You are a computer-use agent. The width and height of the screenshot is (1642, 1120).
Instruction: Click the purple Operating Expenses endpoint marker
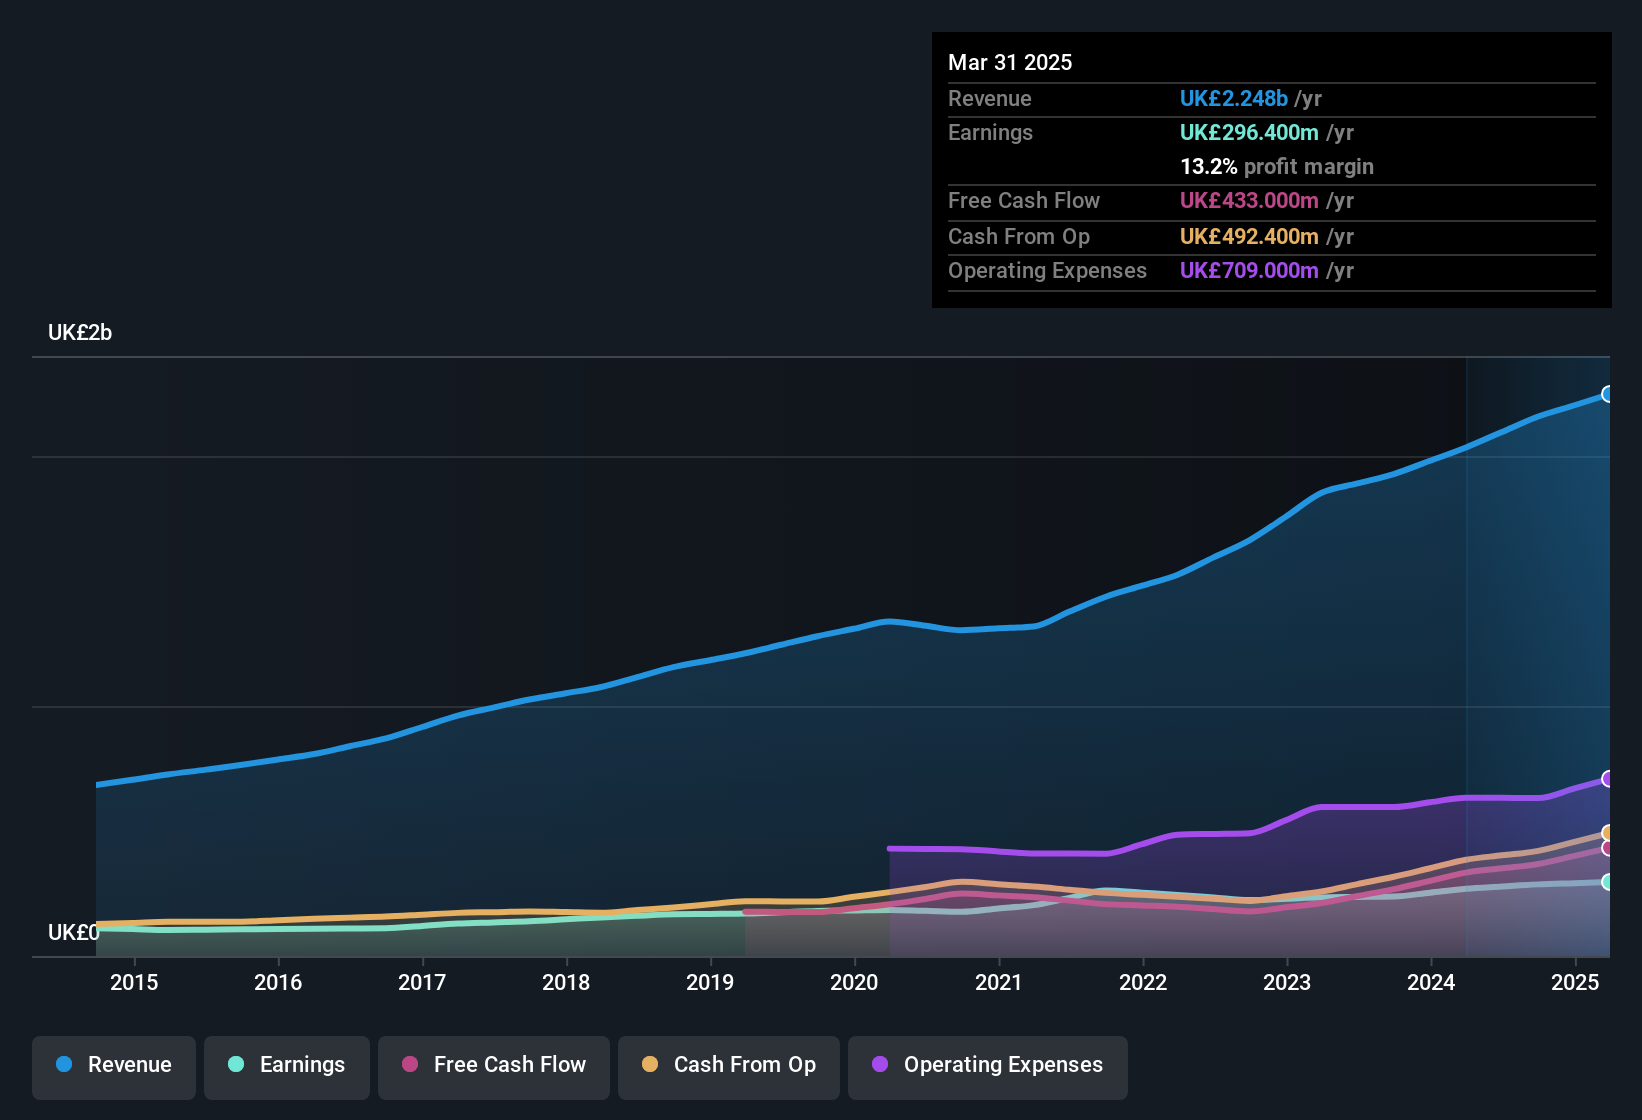[x=1607, y=779]
